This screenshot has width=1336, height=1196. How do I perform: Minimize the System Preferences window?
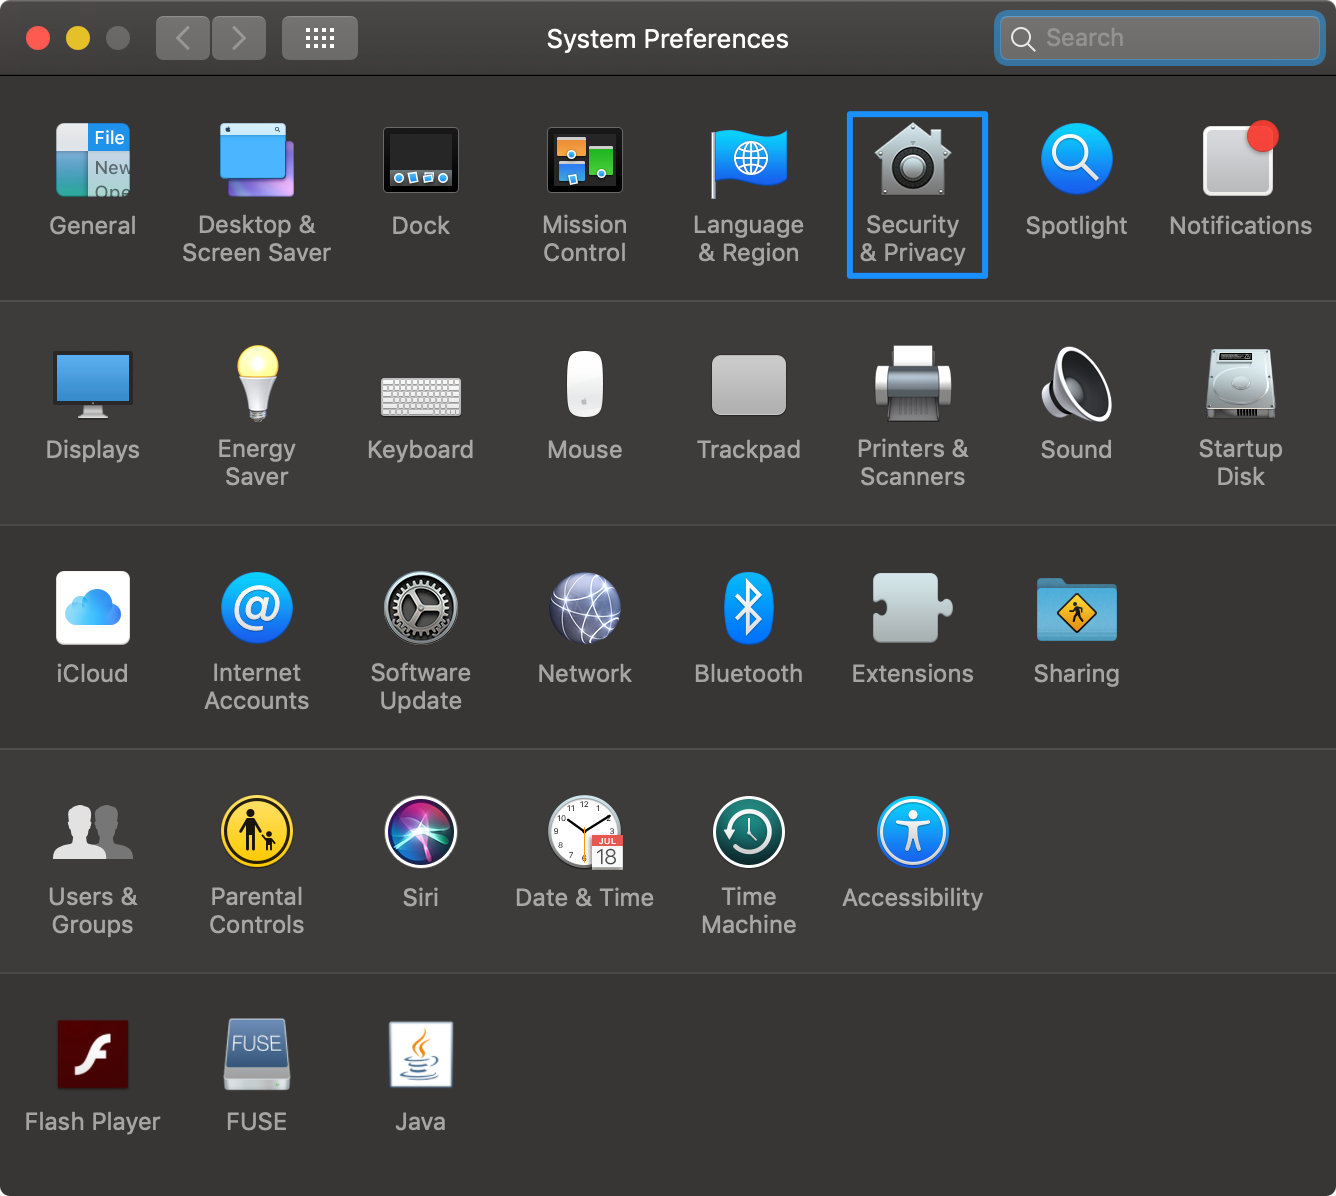pos(78,38)
